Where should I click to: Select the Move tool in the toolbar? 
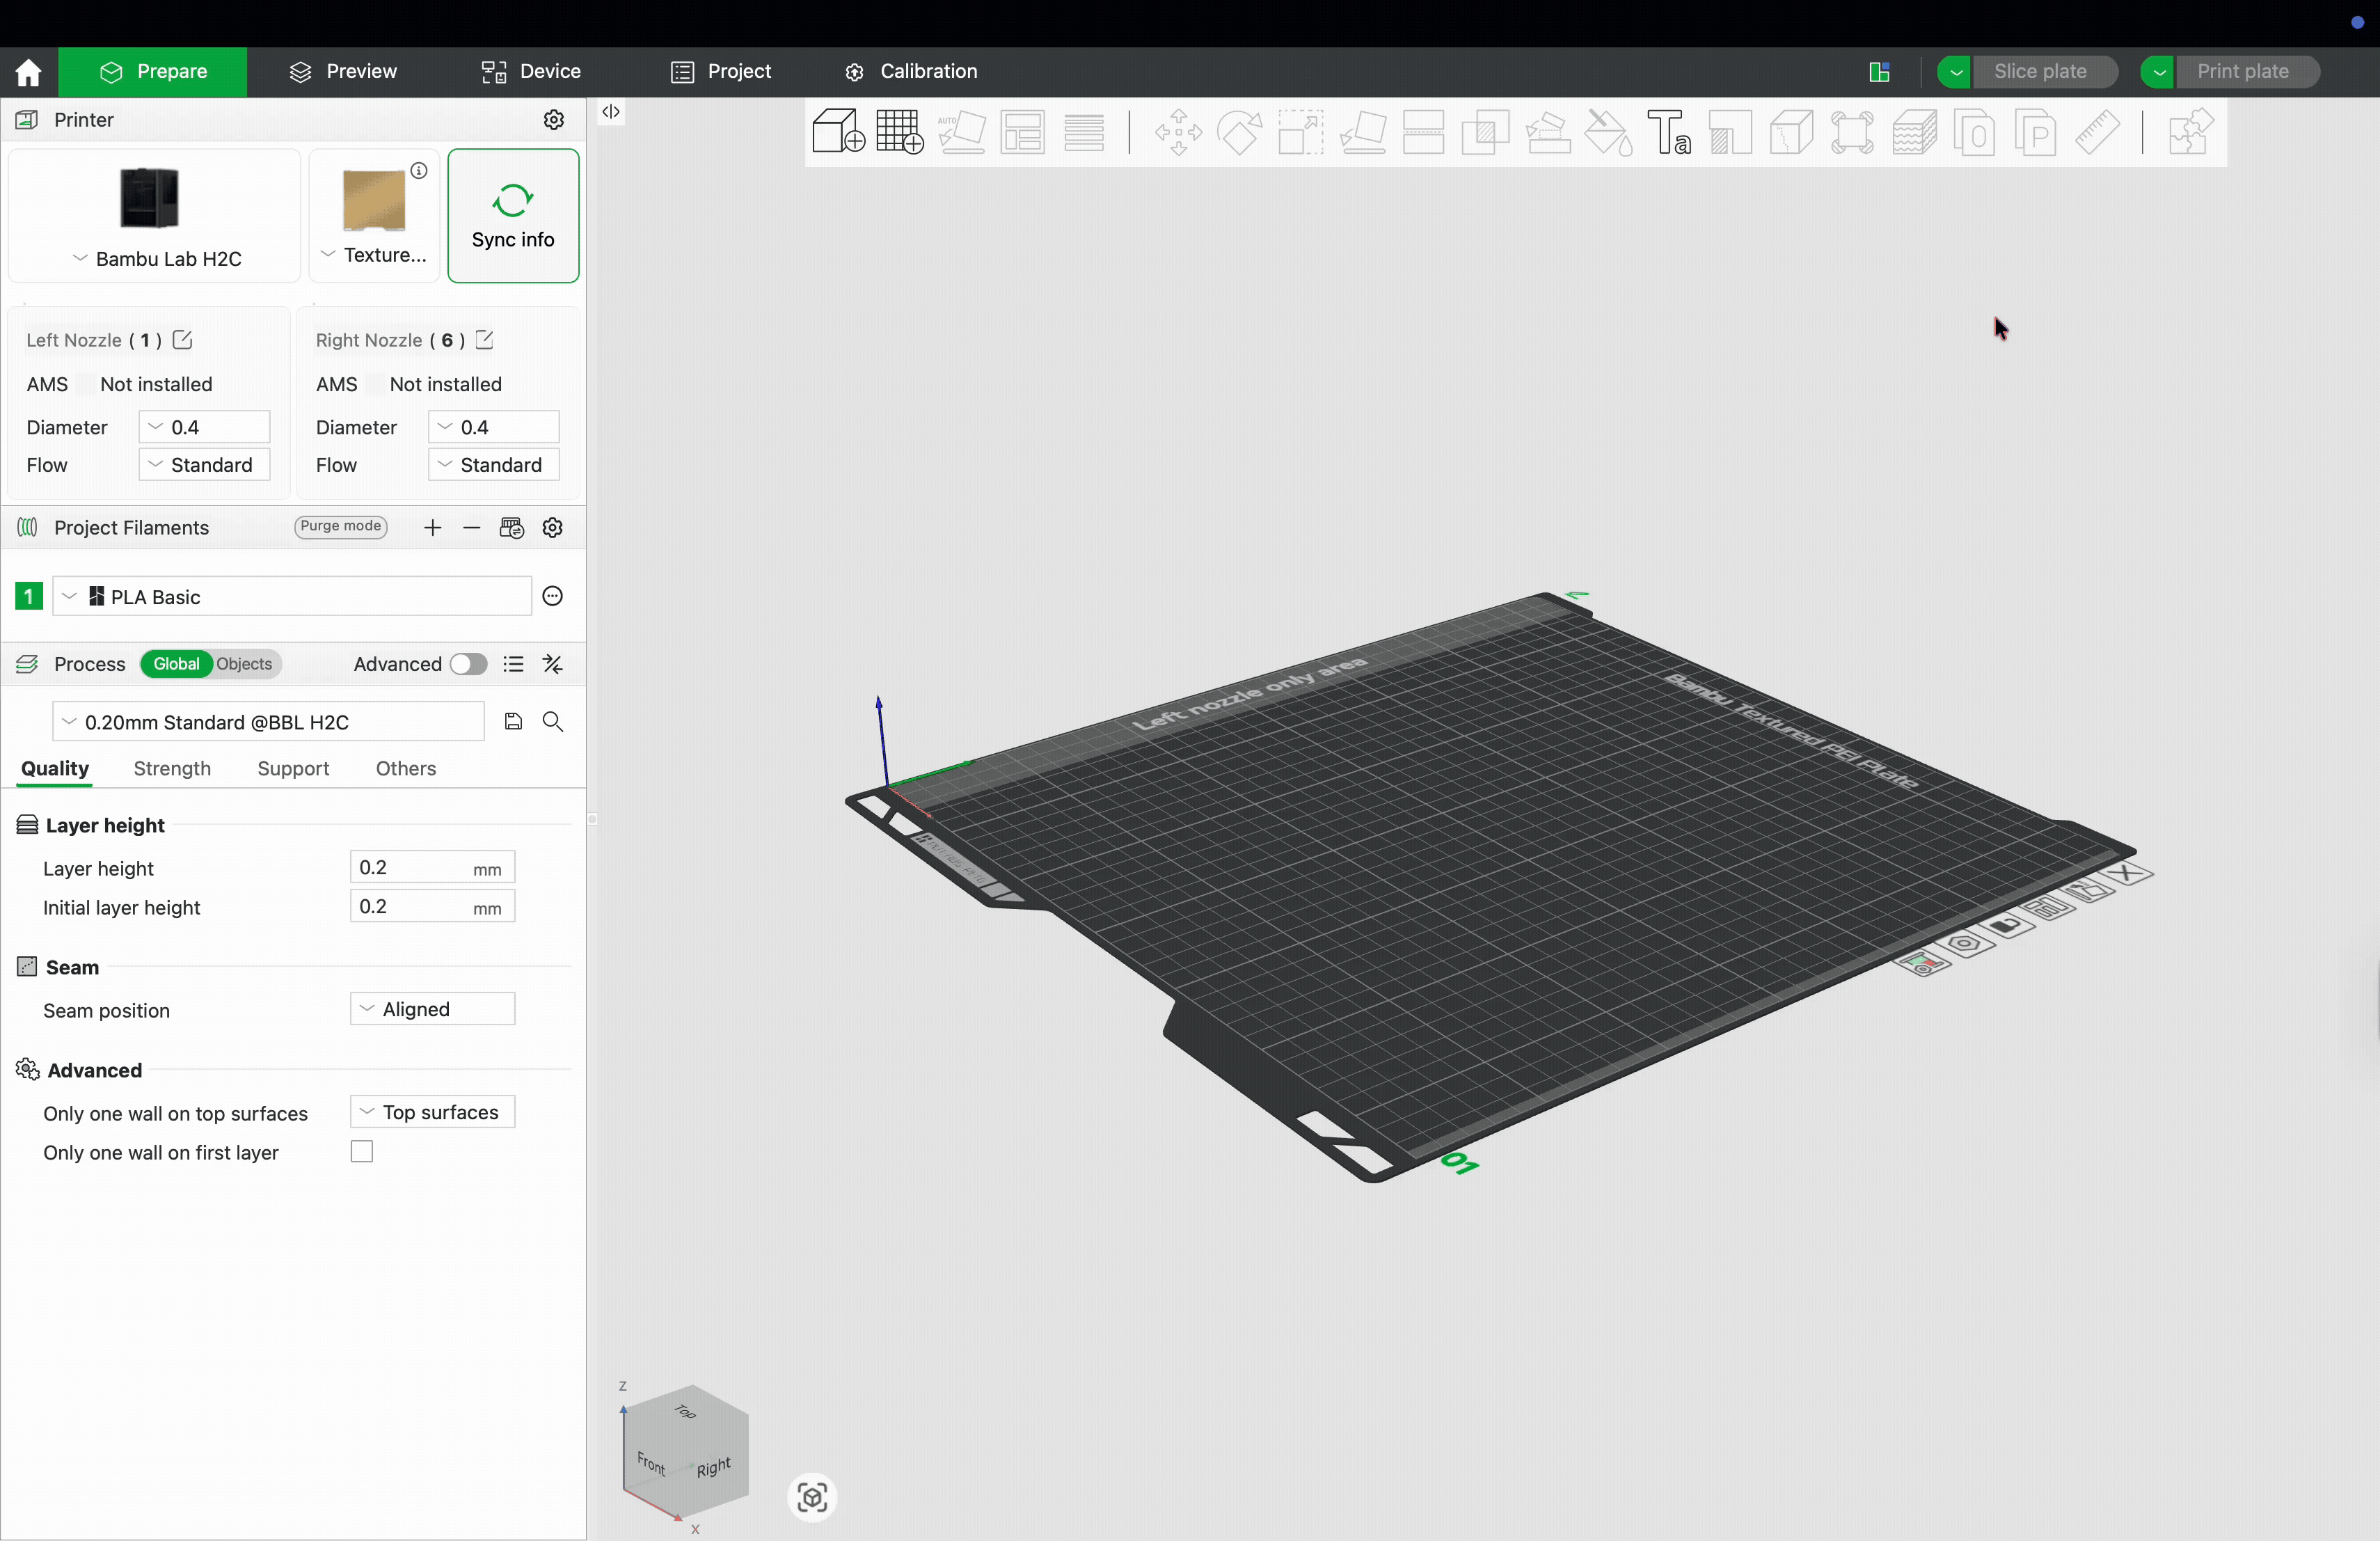1178,133
